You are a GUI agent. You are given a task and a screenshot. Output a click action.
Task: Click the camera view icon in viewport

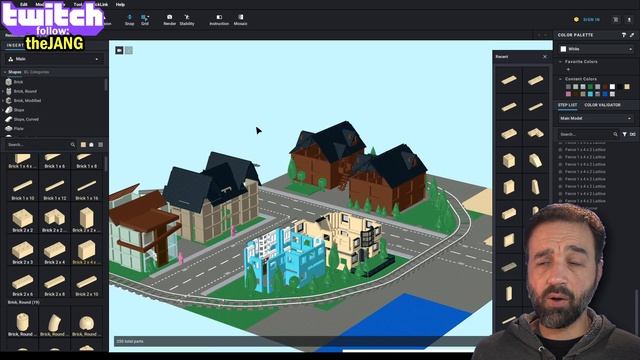tap(119, 50)
